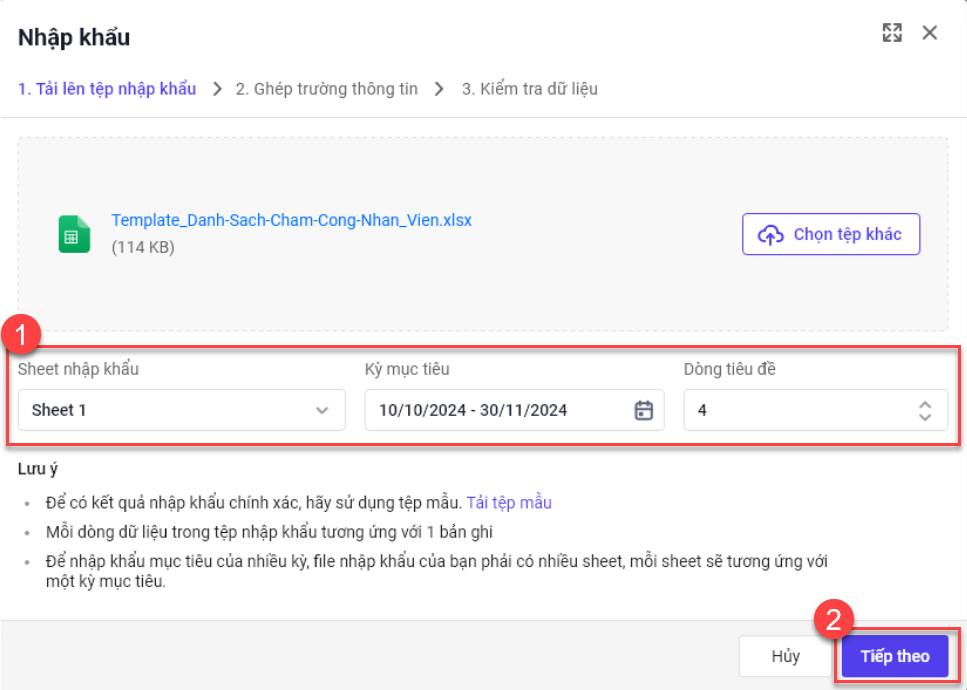
Task: Click the Chọn tệp khác button
Action: click(x=831, y=234)
